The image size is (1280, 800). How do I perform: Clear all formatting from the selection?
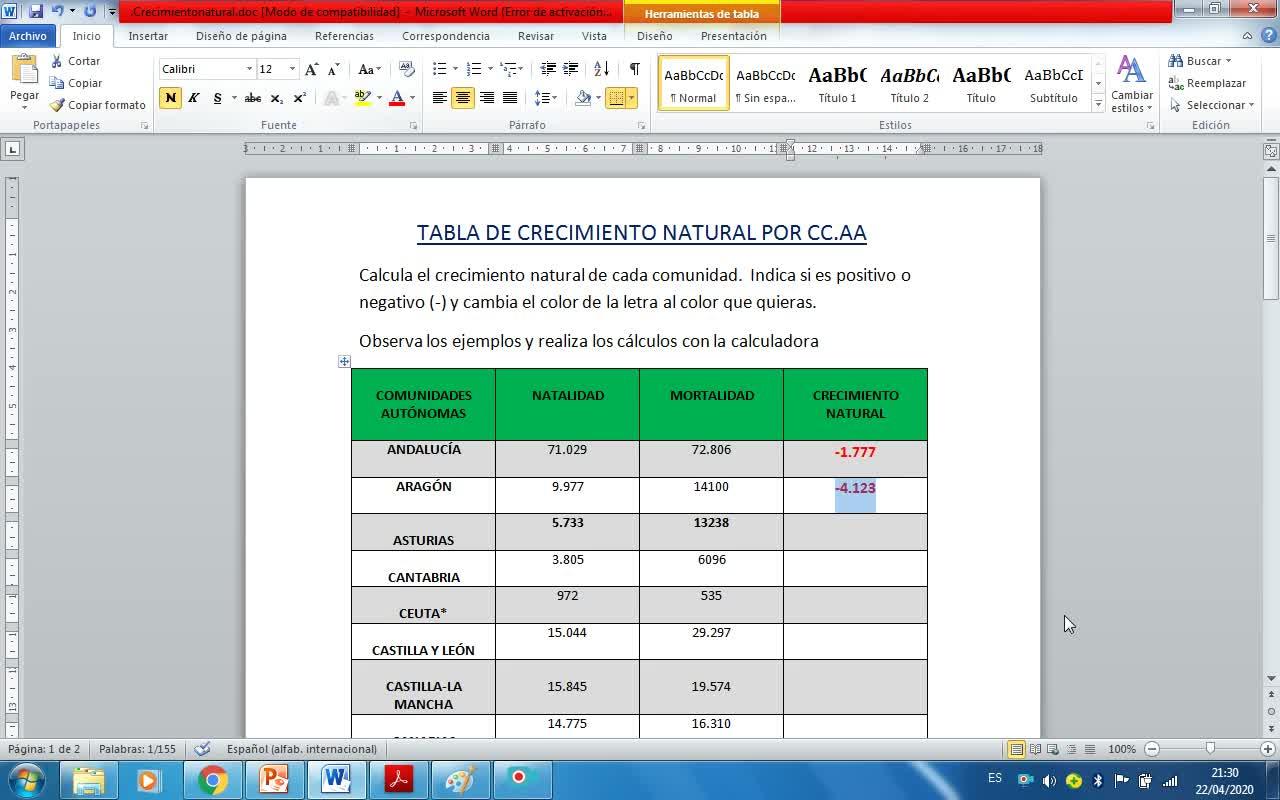click(x=407, y=69)
